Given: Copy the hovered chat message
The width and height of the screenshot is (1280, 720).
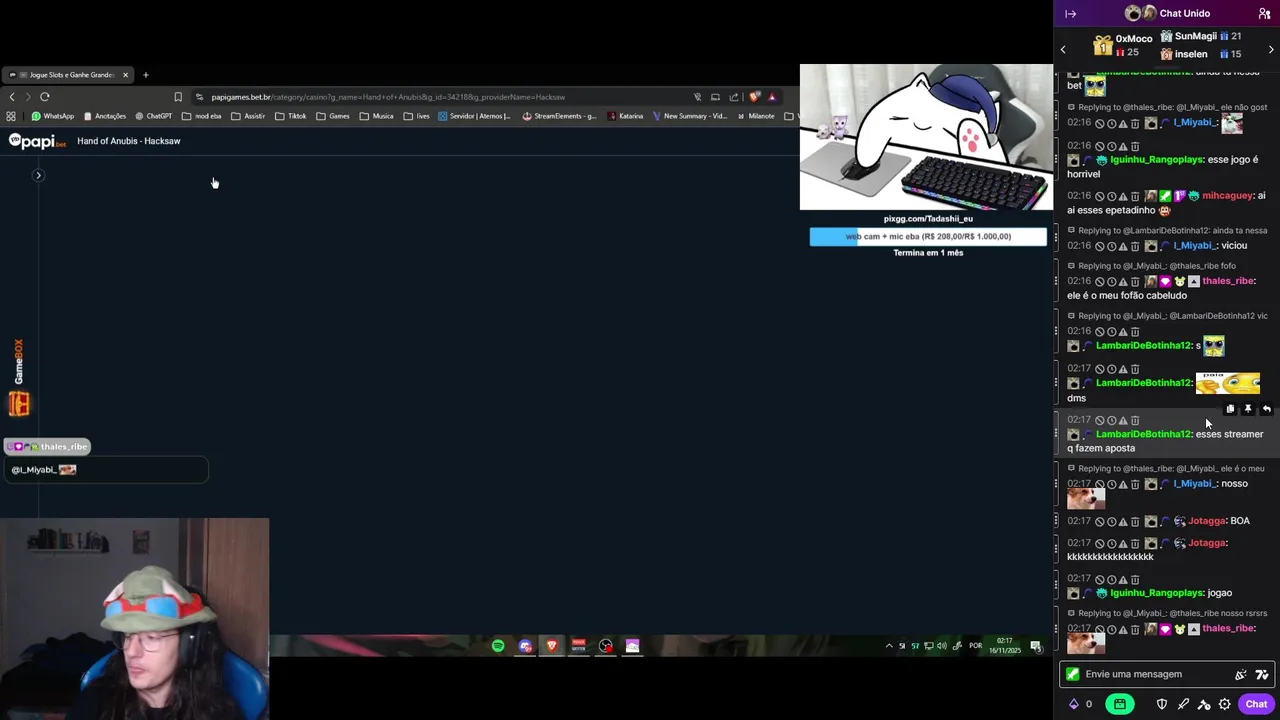Looking at the screenshot, I should [x=1230, y=409].
